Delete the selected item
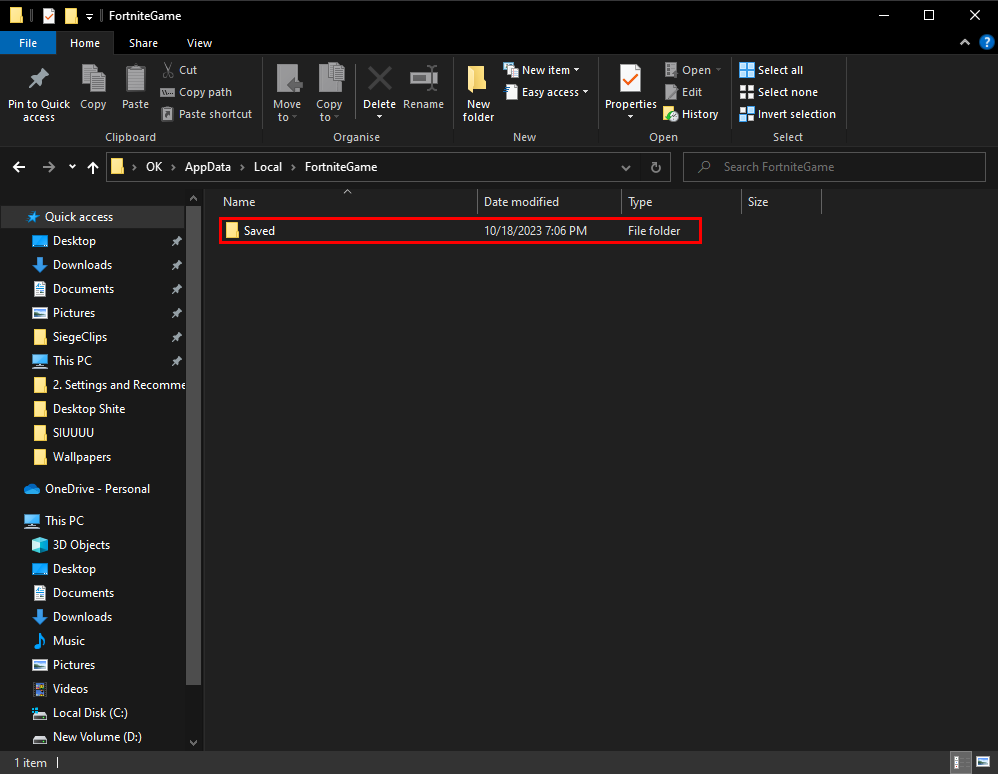 click(x=379, y=92)
